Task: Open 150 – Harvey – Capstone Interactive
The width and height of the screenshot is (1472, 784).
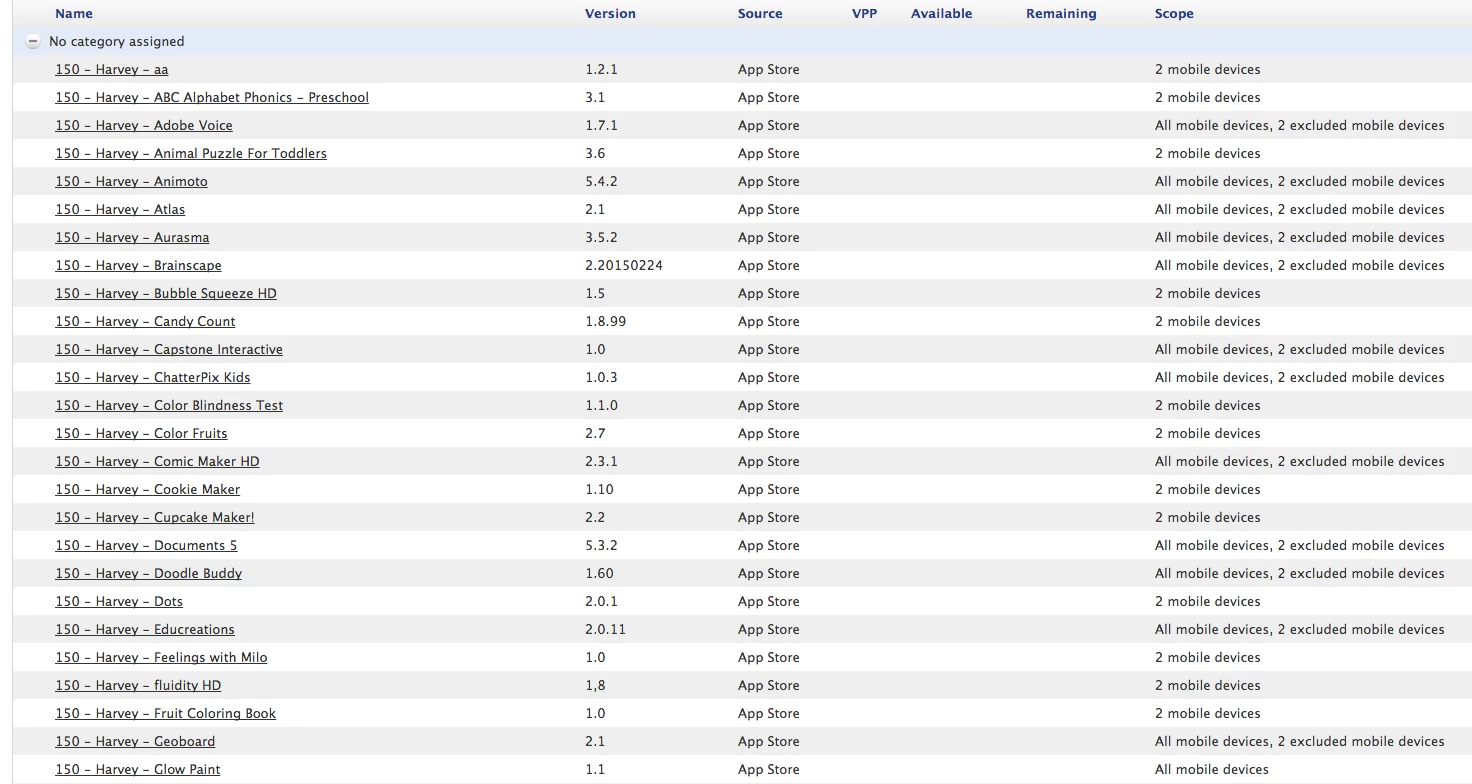Action: pos(169,350)
